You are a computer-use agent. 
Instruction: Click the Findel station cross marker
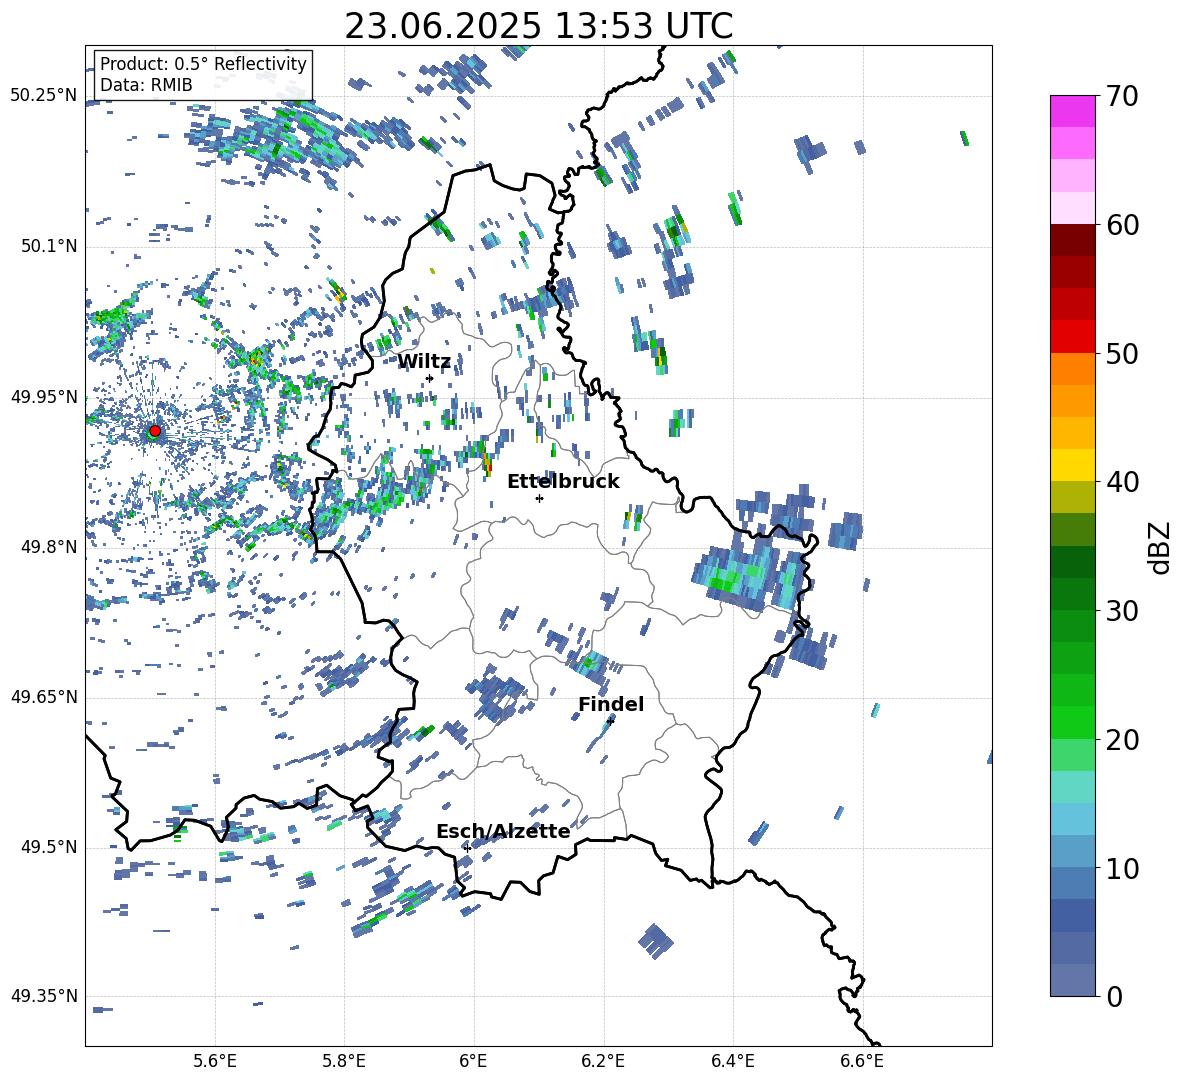pyautogui.click(x=610, y=721)
